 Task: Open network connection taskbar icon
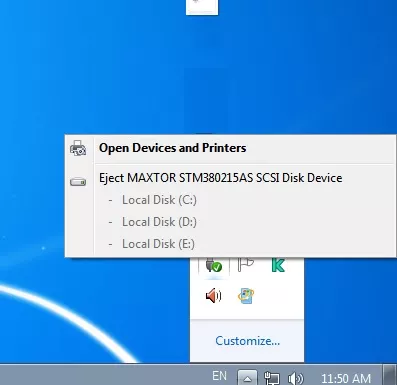pyautogui.click(x=272, y=378)
